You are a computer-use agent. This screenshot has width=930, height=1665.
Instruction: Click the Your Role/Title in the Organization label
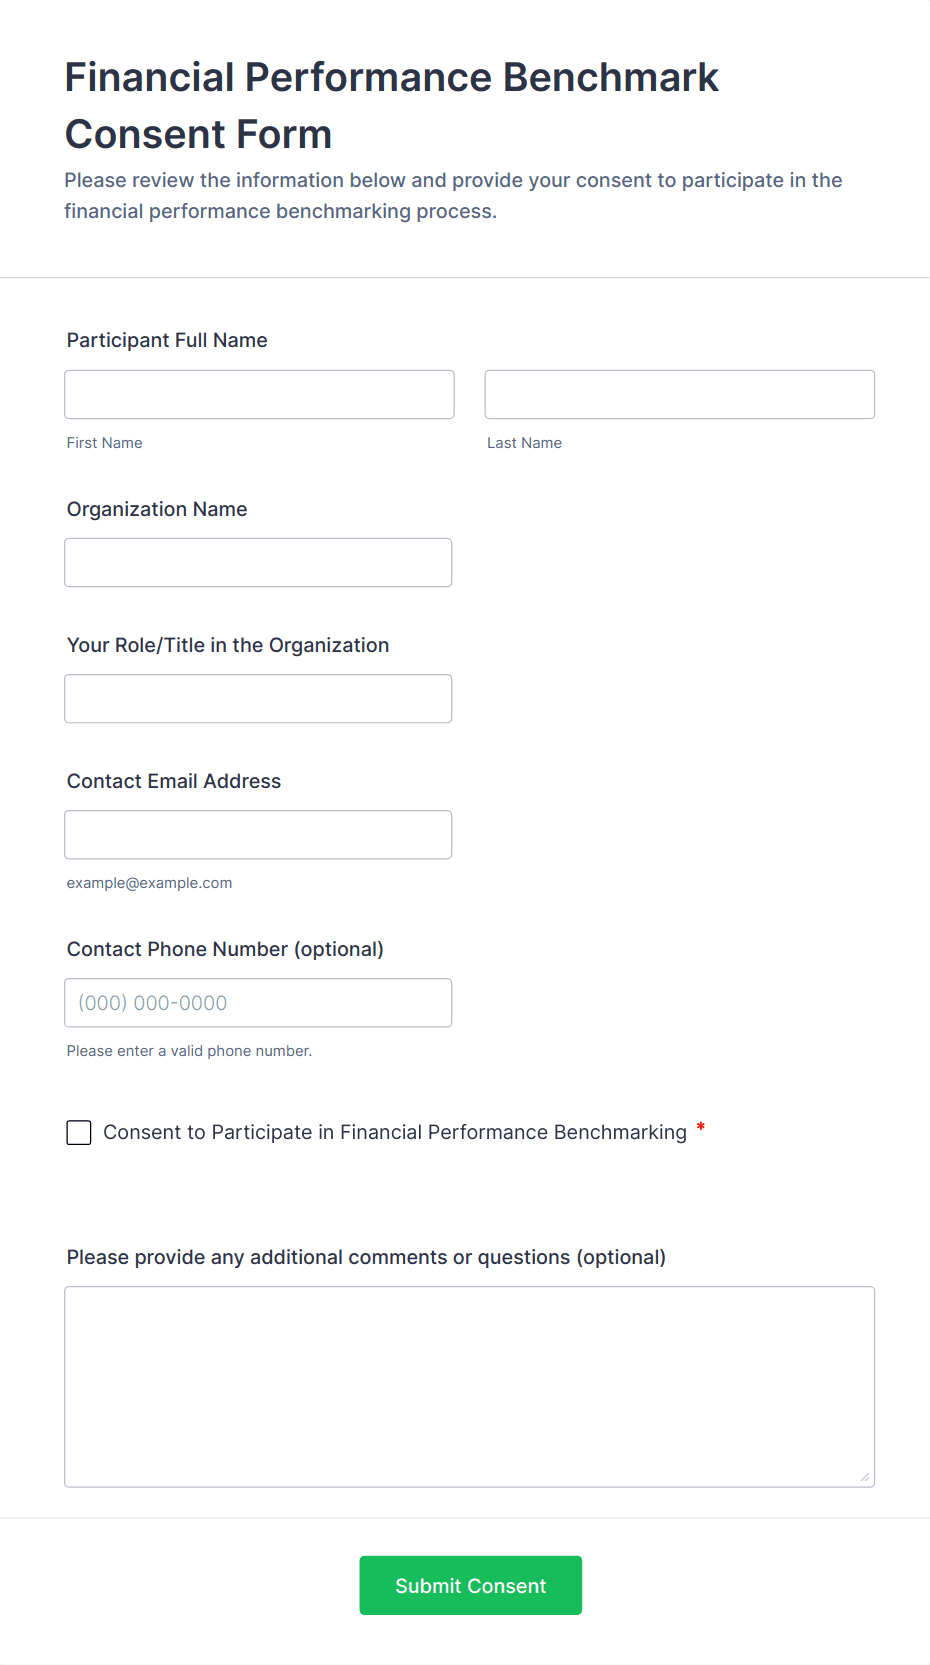pyautogui.click(x=228, y=645)
